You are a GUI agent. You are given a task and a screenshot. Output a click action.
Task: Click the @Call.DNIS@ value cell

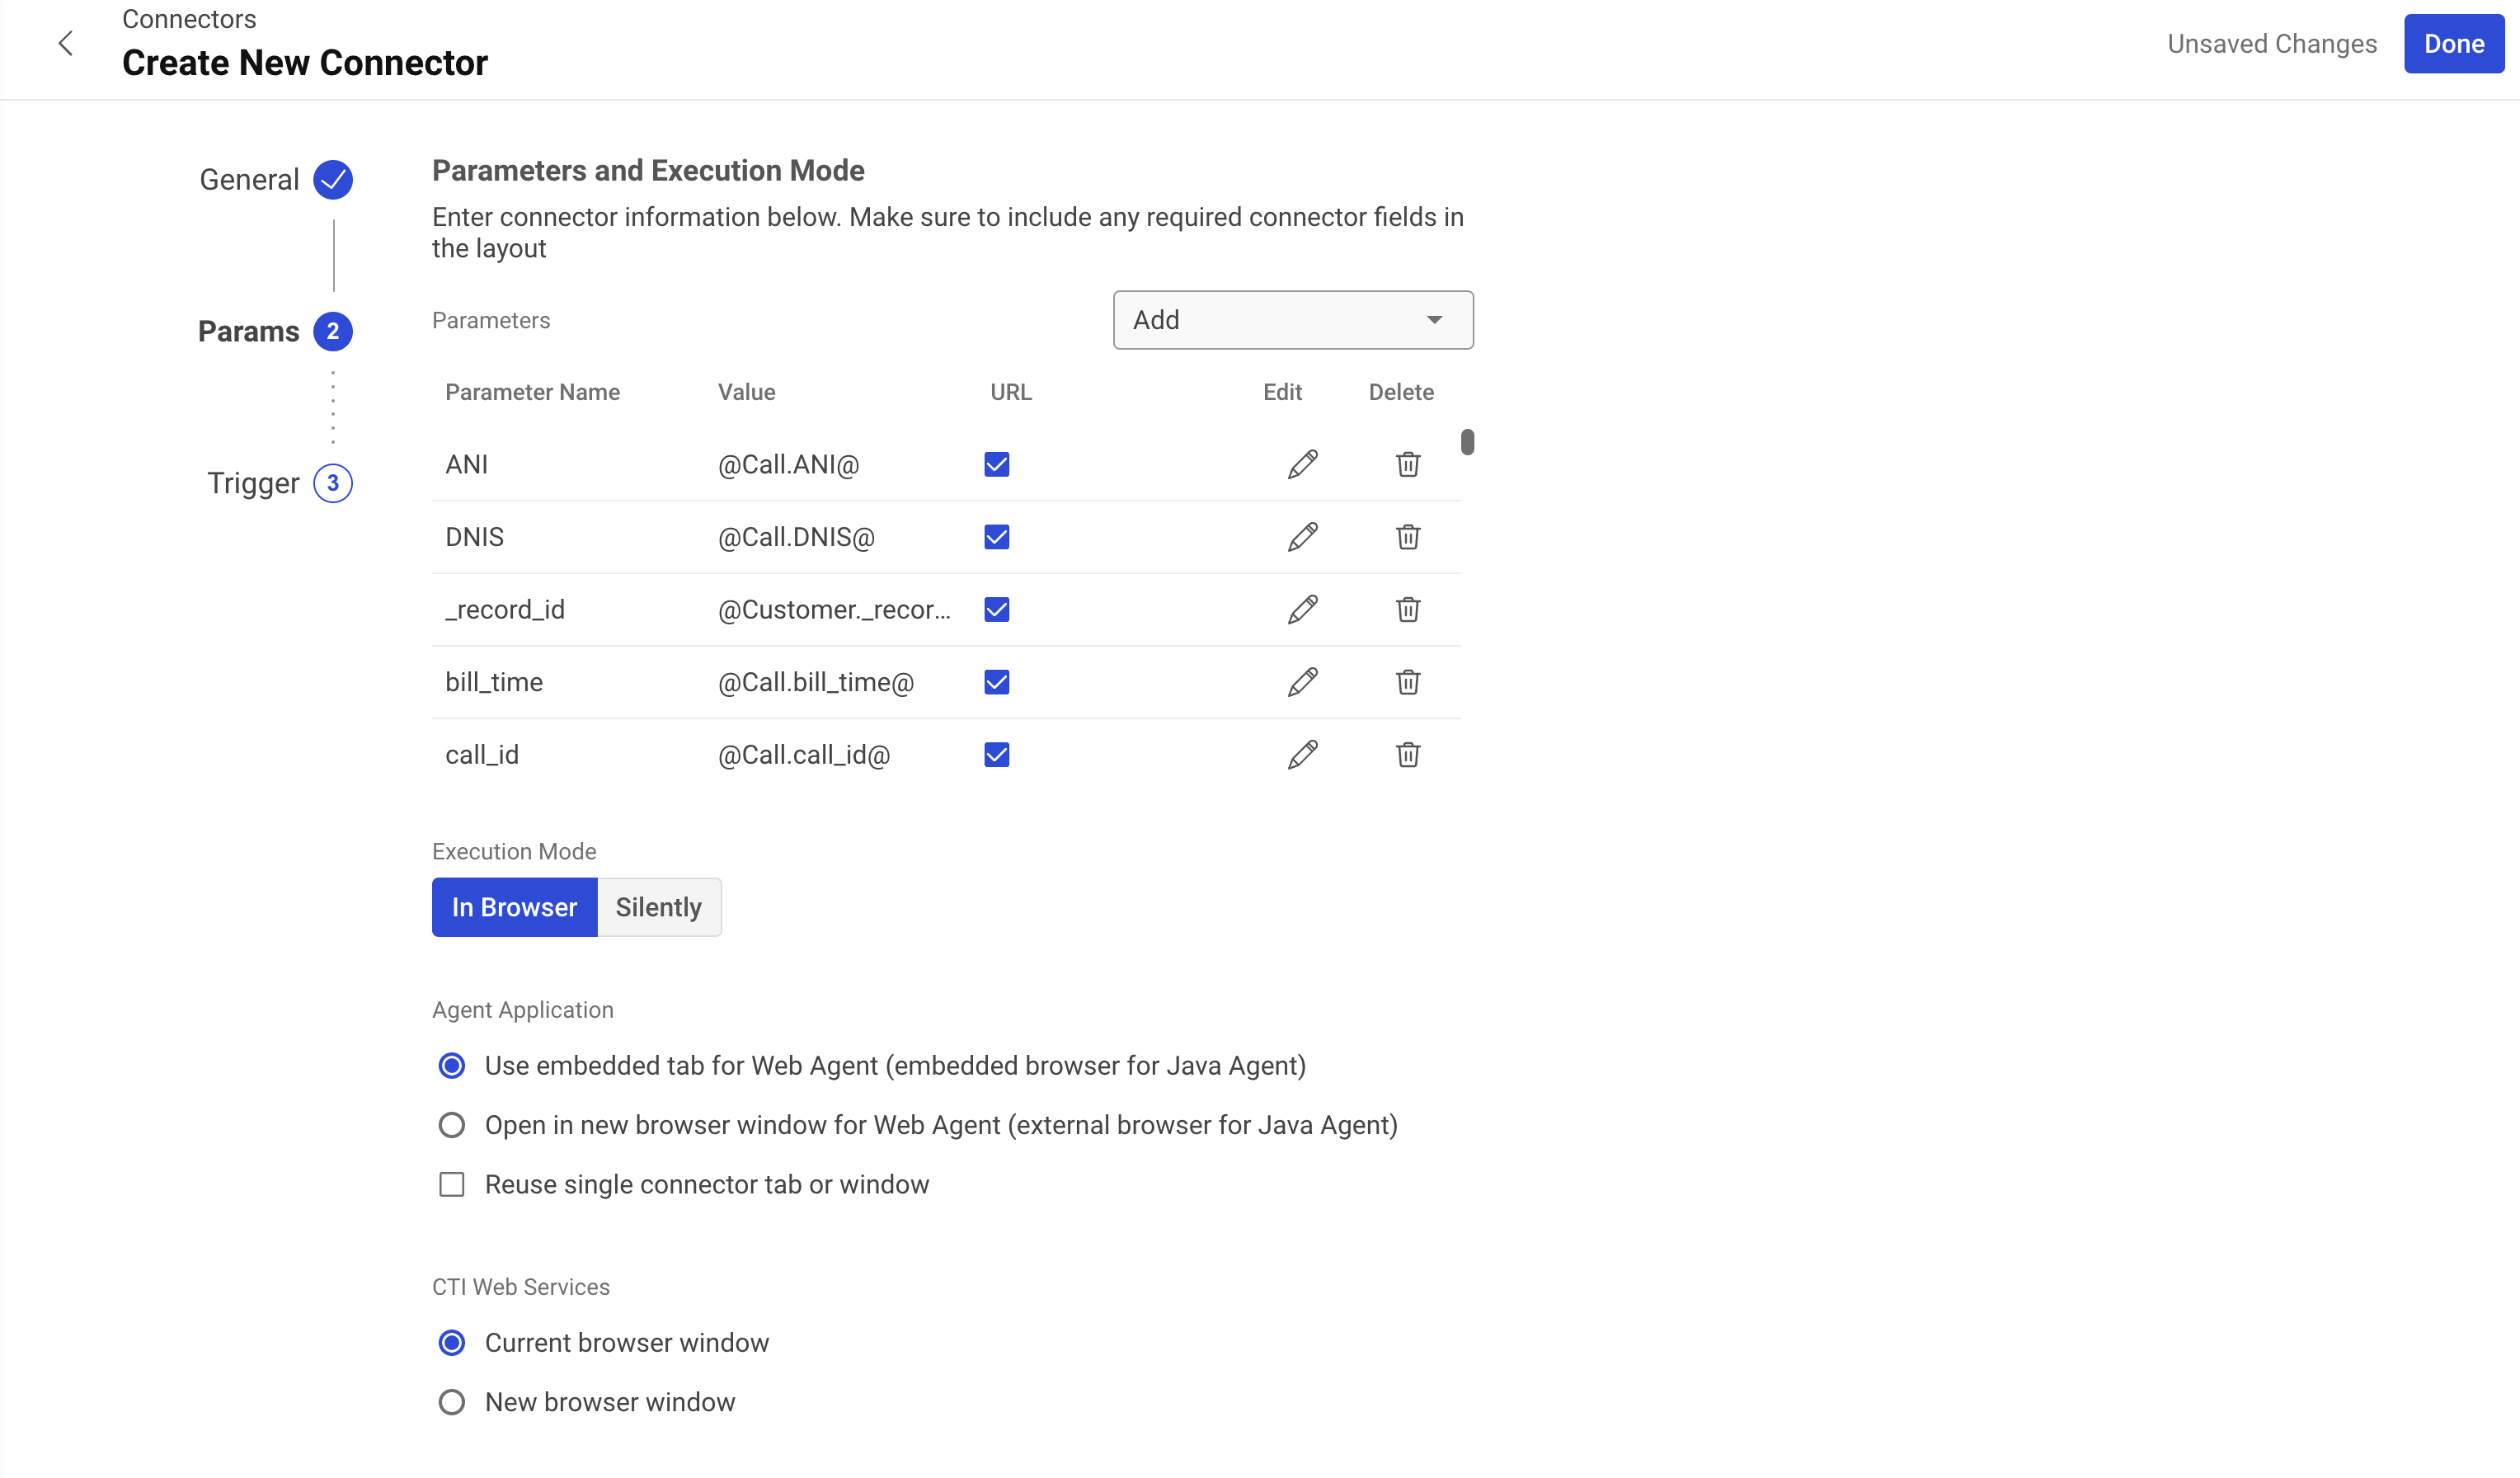(796, 537)
